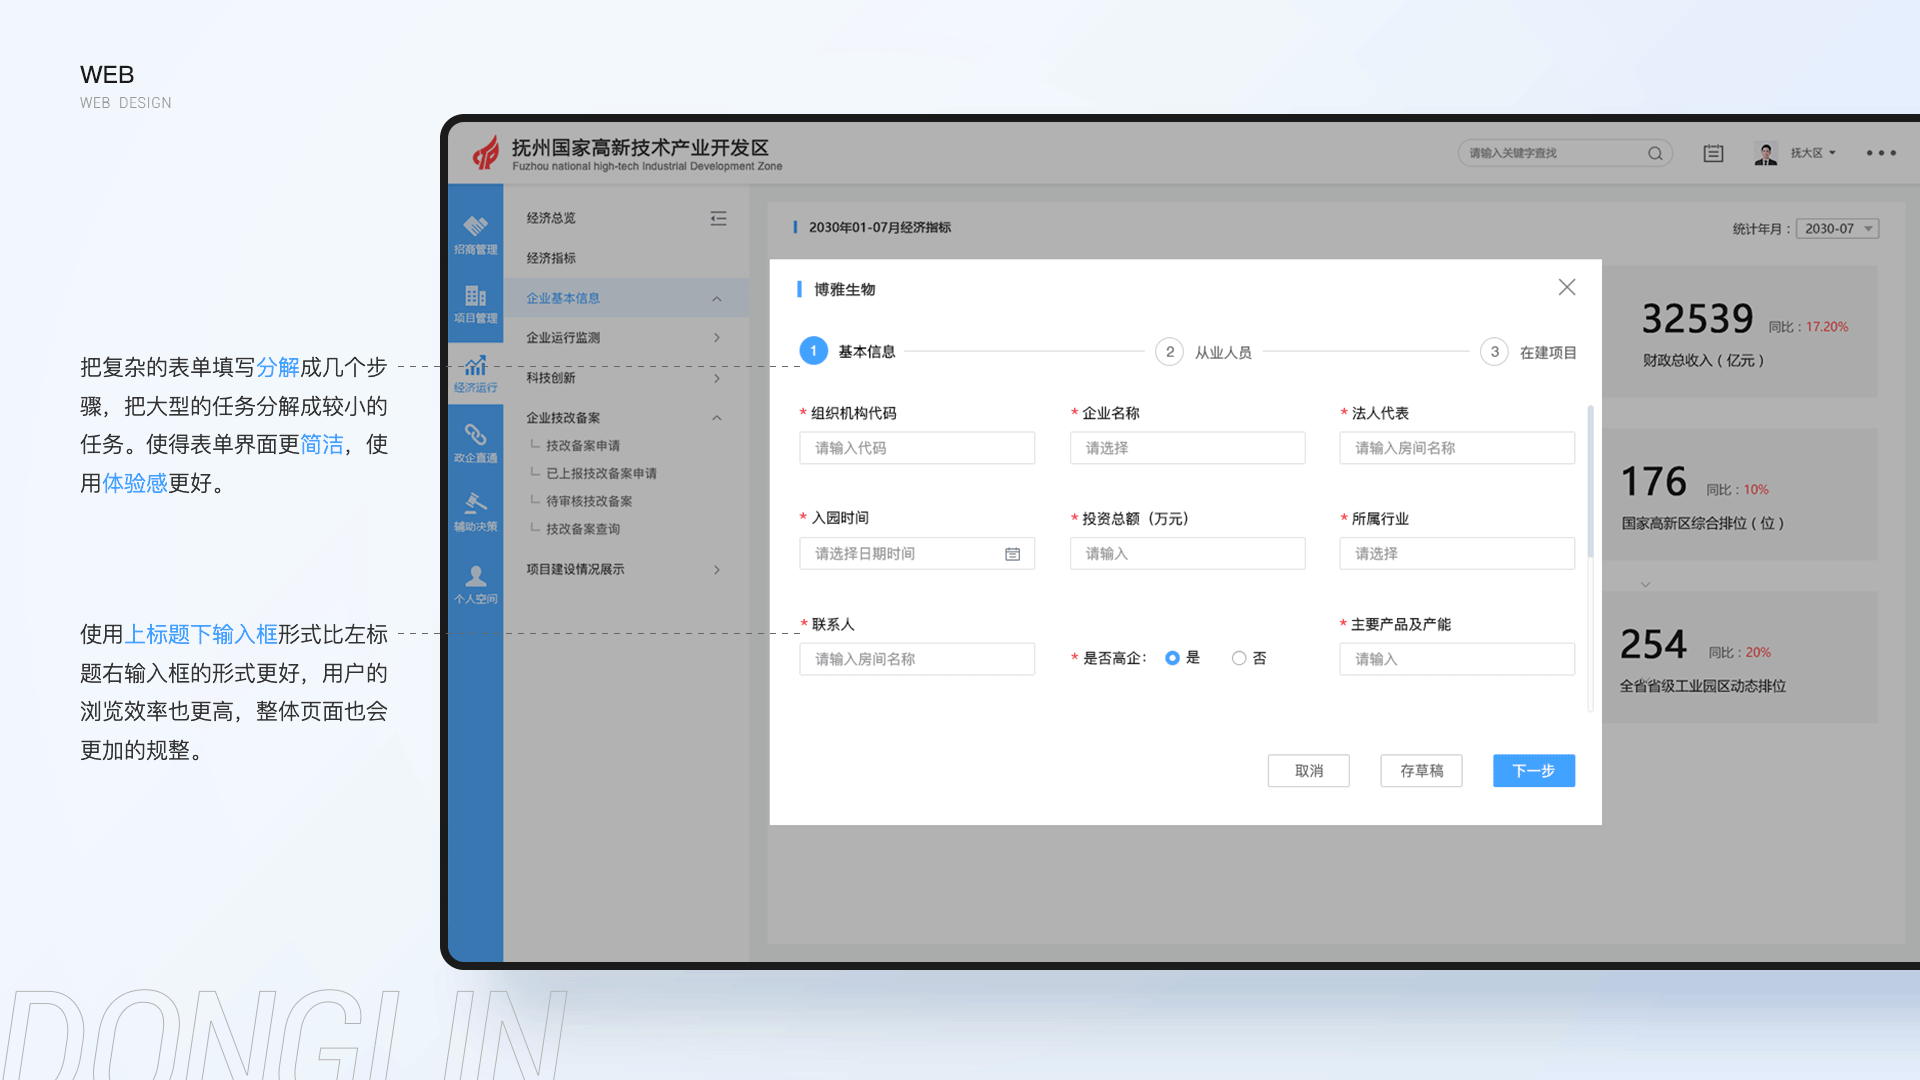1920x1080 pixels.
Task: Collapse the 企业技改备案 chevron
Action: coord(717,418)
